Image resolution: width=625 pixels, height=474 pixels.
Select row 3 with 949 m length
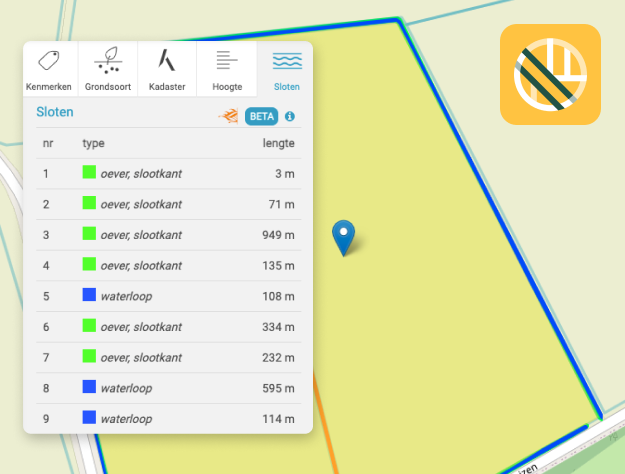pos(168,235)
